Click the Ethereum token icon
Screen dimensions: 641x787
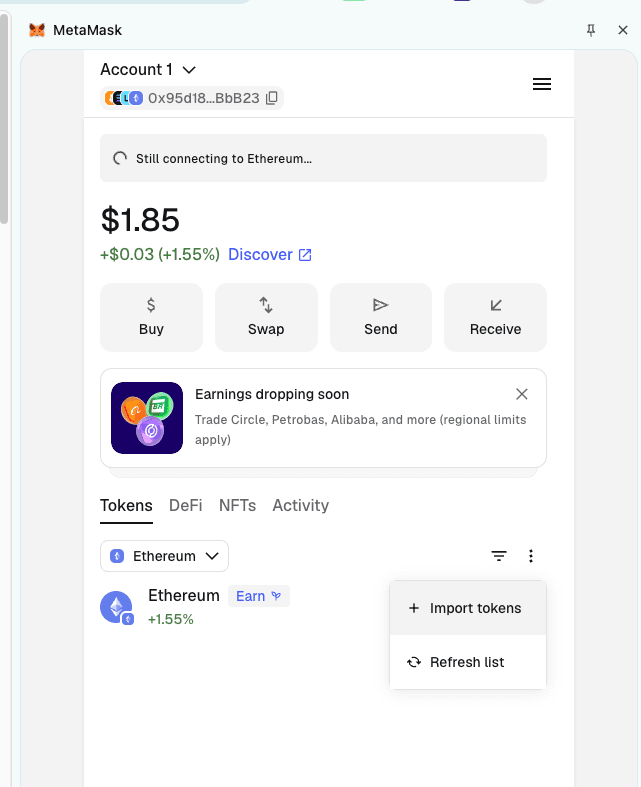pyautogui.click(x=116, y=607)
